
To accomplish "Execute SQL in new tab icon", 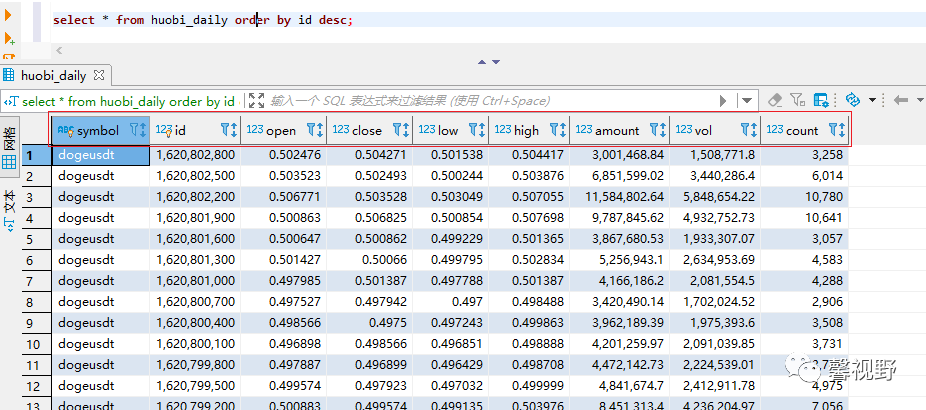I will pos(9,39).
